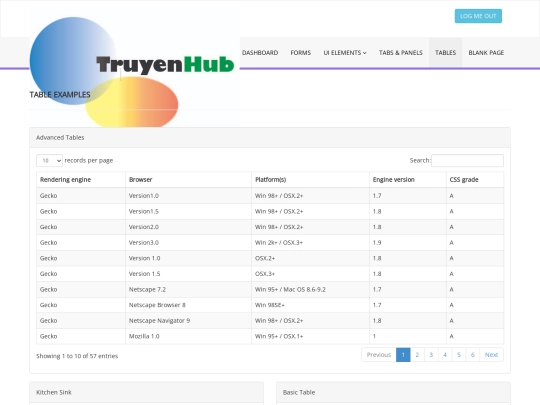The height and width of the screenshot is (405, 540).
Task: Click the Previous pagination button
Action: (x=378, y=355)
